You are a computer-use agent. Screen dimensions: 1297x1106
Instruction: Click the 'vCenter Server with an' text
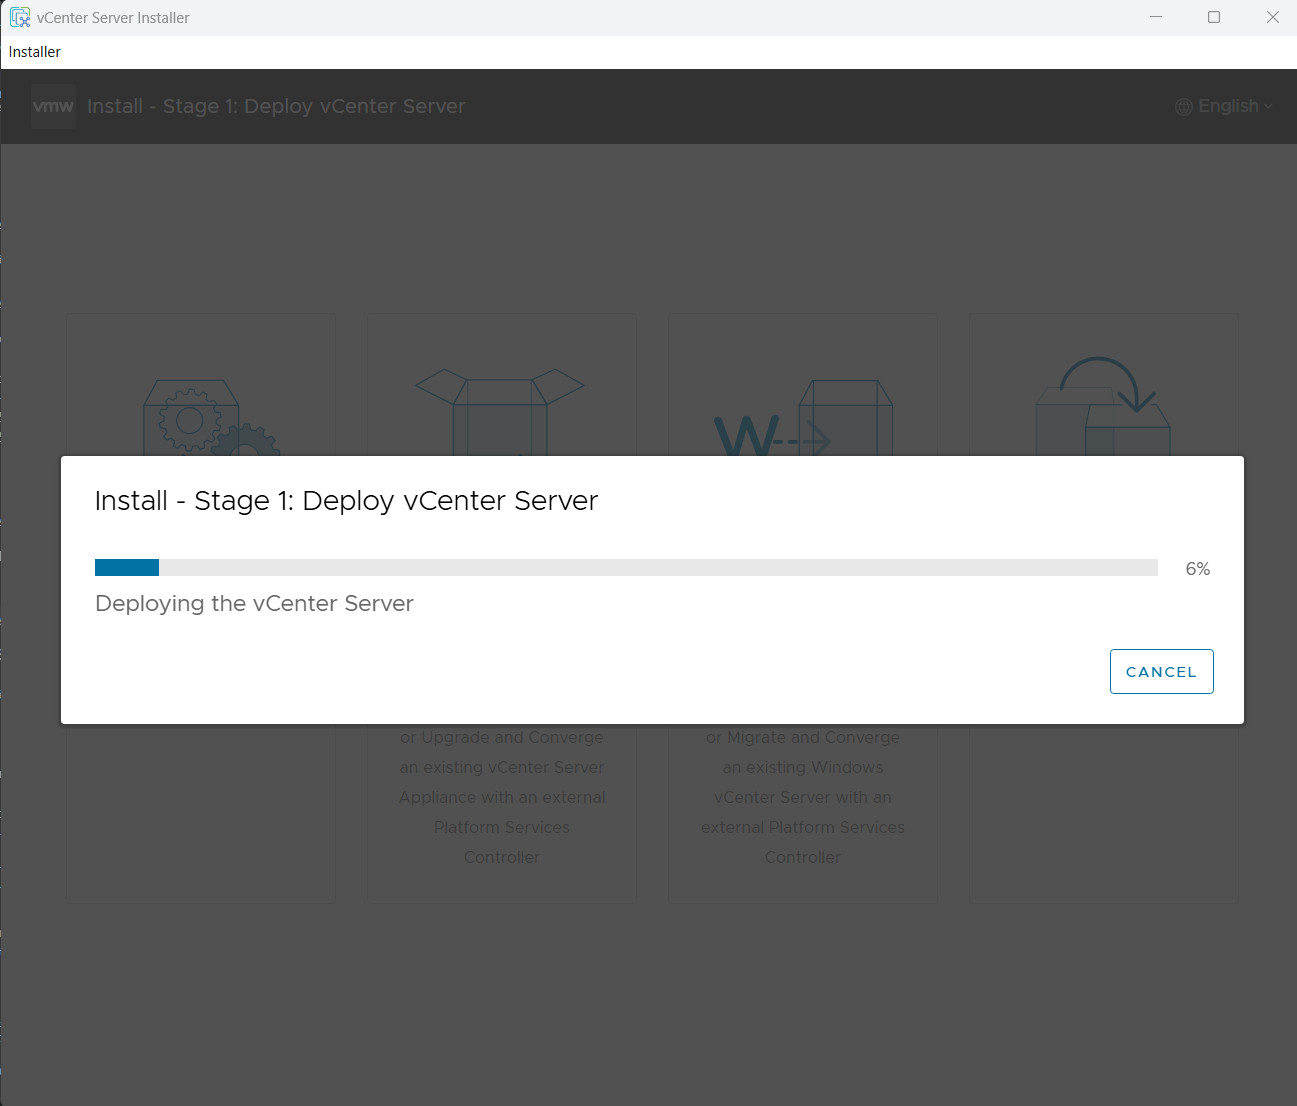coord(803,797)
